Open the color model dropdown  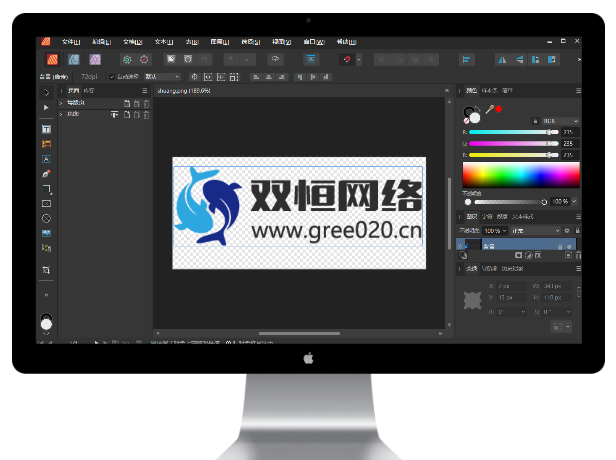point(555,120)
